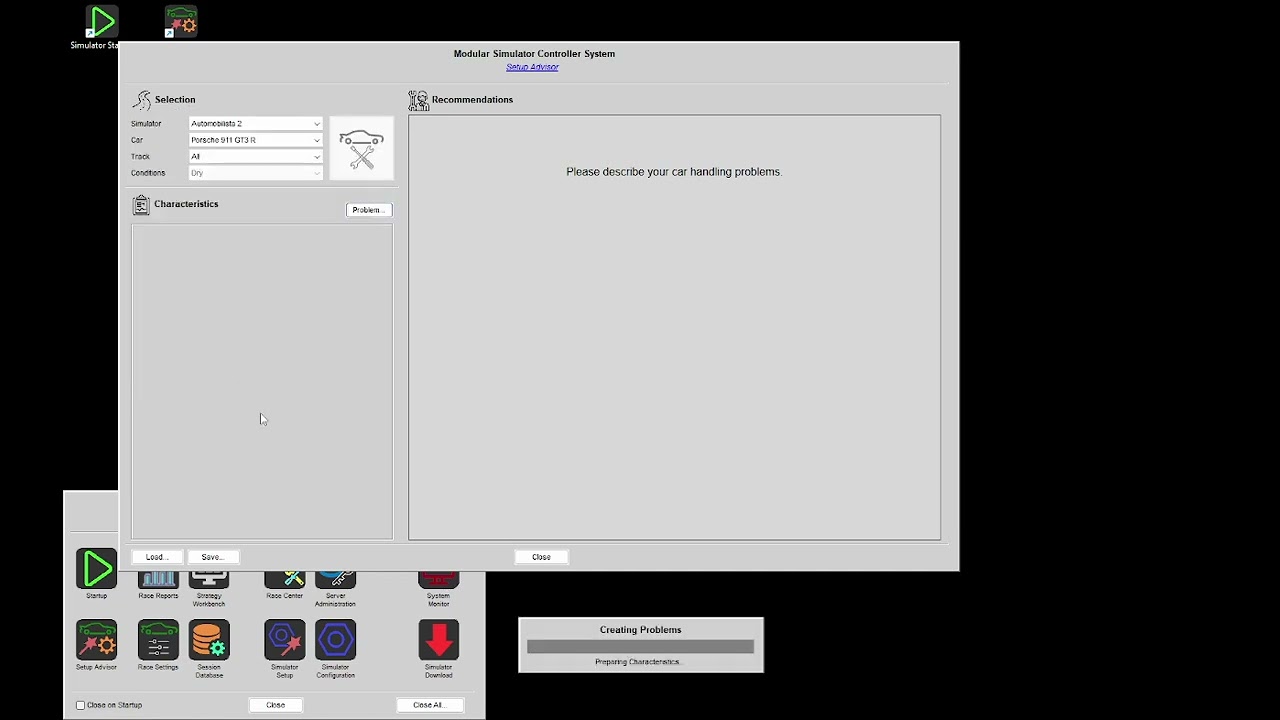Open Startup in the launcher window
This screenshot has height=720, width=1280.
(96, 569)
